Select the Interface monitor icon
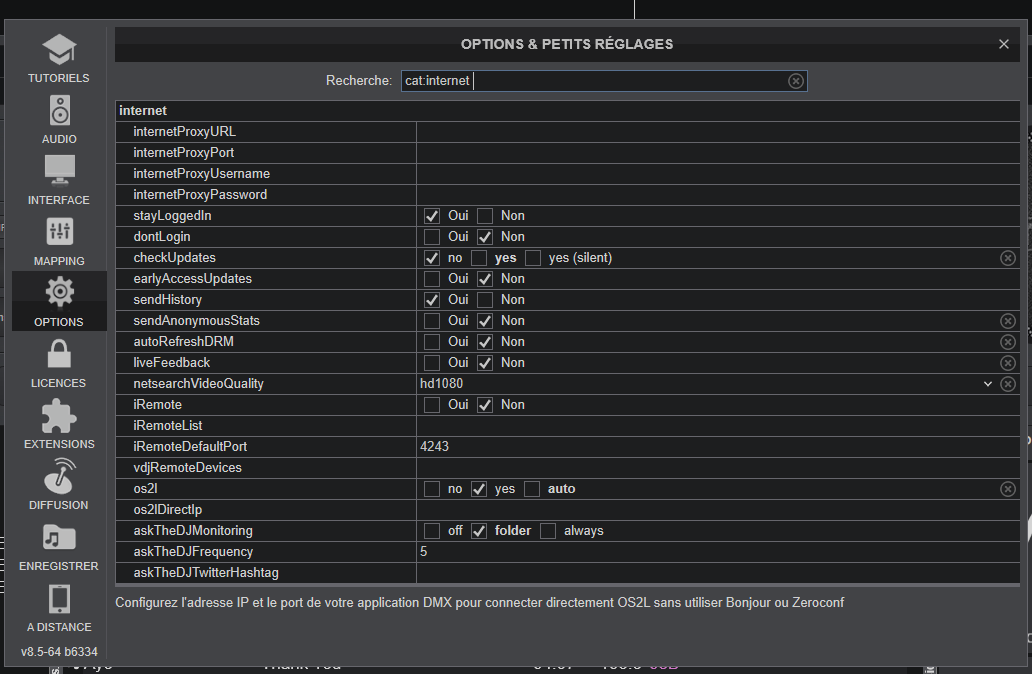Image resolution: width=1032 pixels, height=674 pixels. (x=59, y=180)
